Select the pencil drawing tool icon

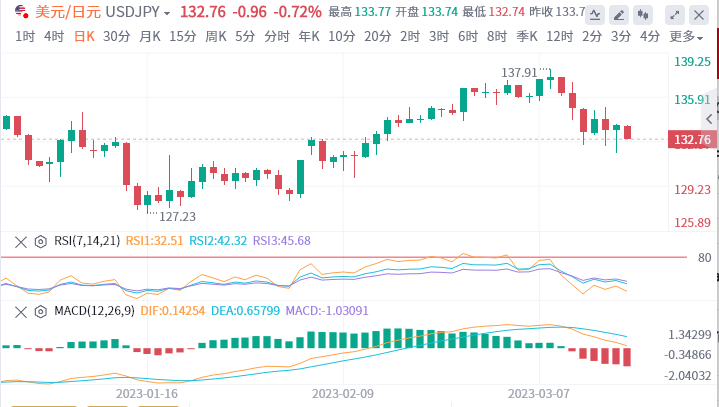[x=619, y=15]
